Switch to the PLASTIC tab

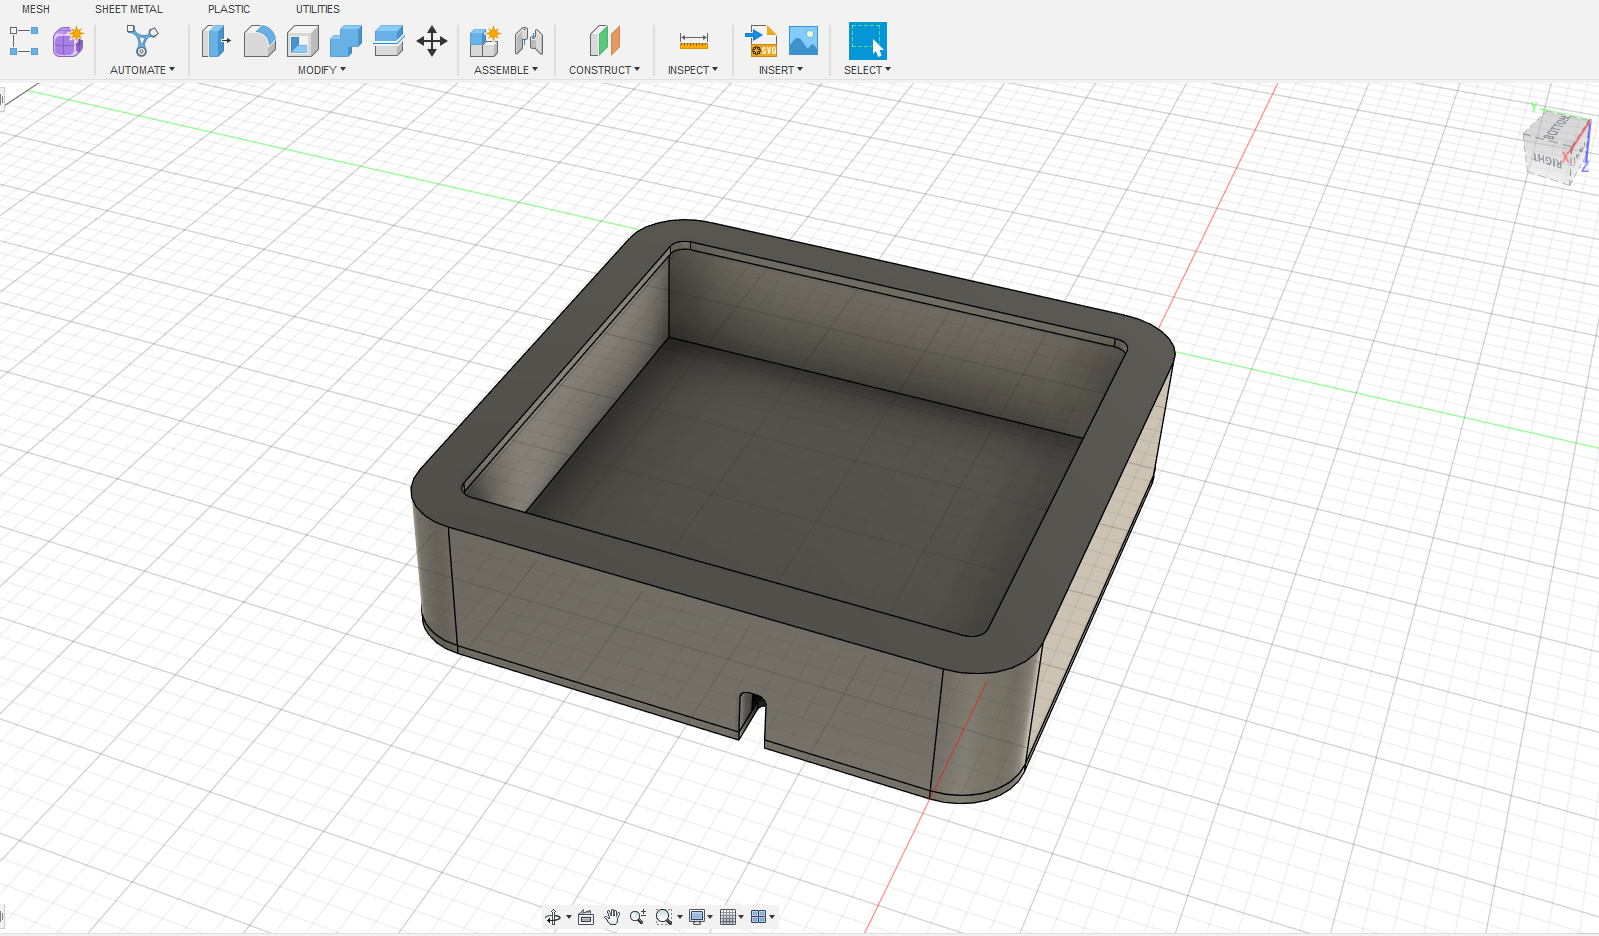[229, 9]
